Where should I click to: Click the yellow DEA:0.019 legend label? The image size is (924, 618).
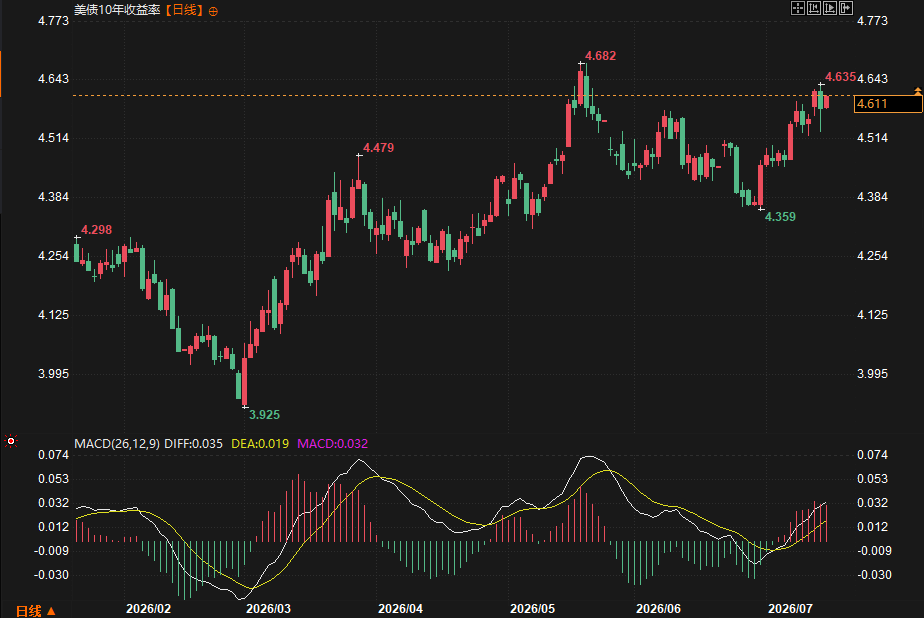(260, 444)
